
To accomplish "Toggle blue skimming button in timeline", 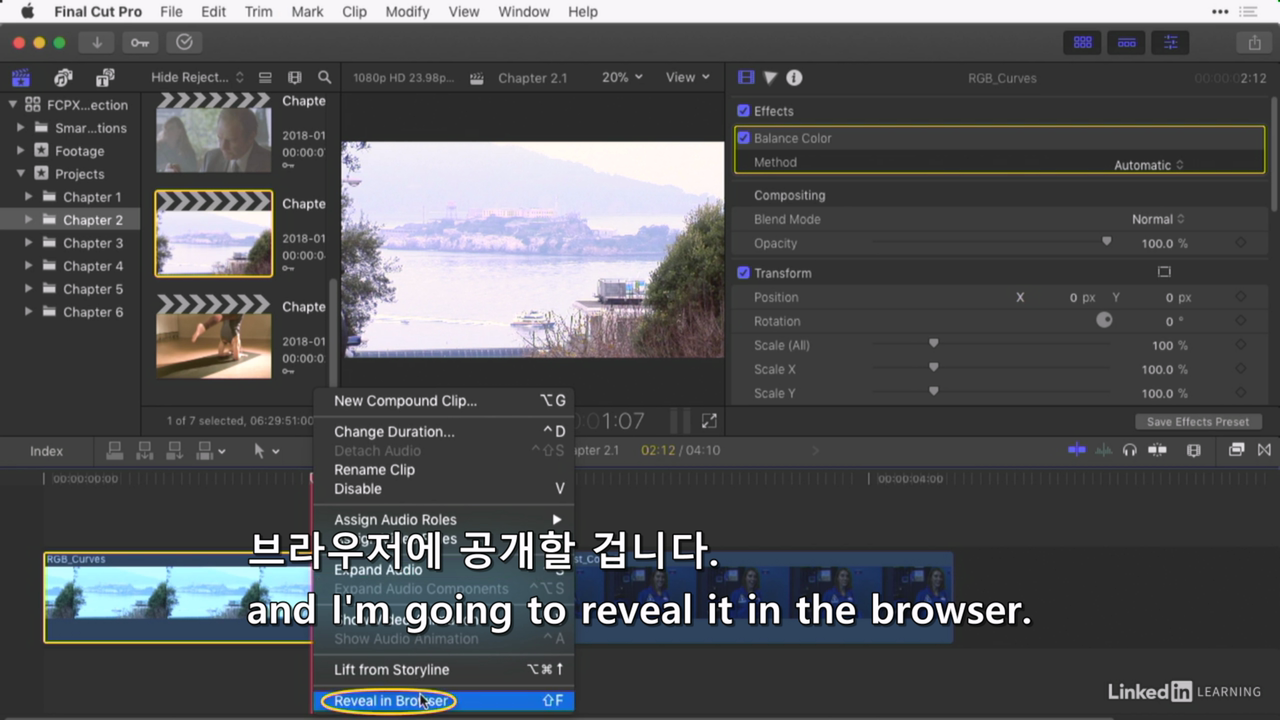I will pyautogui.click(x=1077, y=450).
